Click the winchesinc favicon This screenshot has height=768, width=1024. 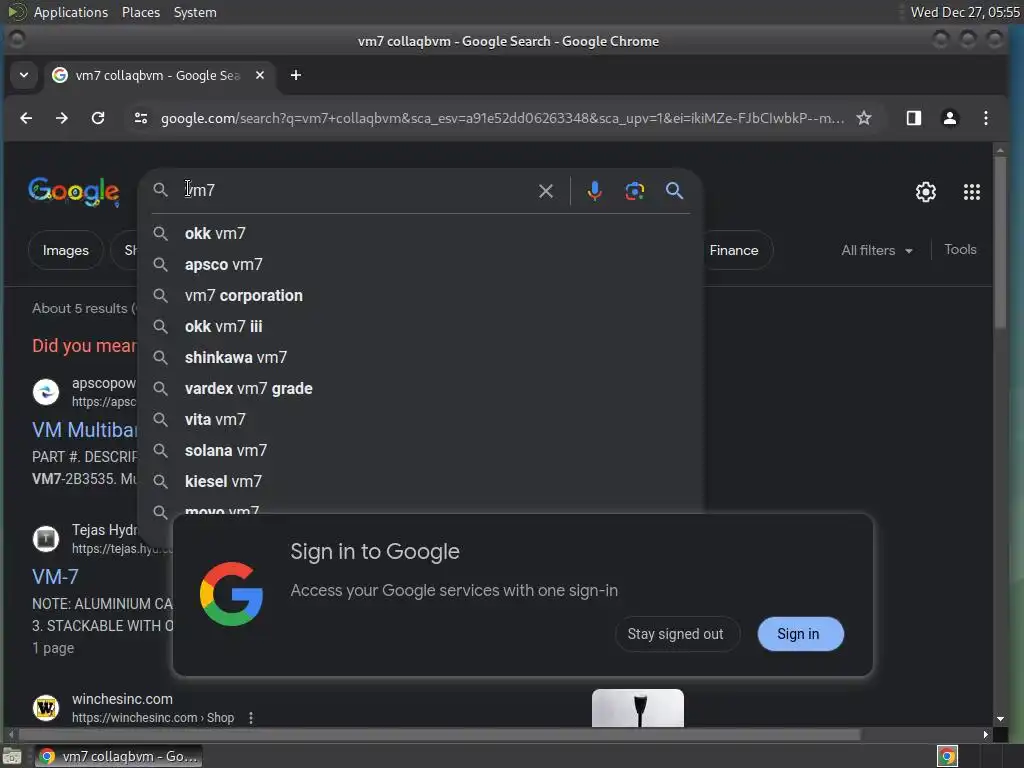pos(46,708)
